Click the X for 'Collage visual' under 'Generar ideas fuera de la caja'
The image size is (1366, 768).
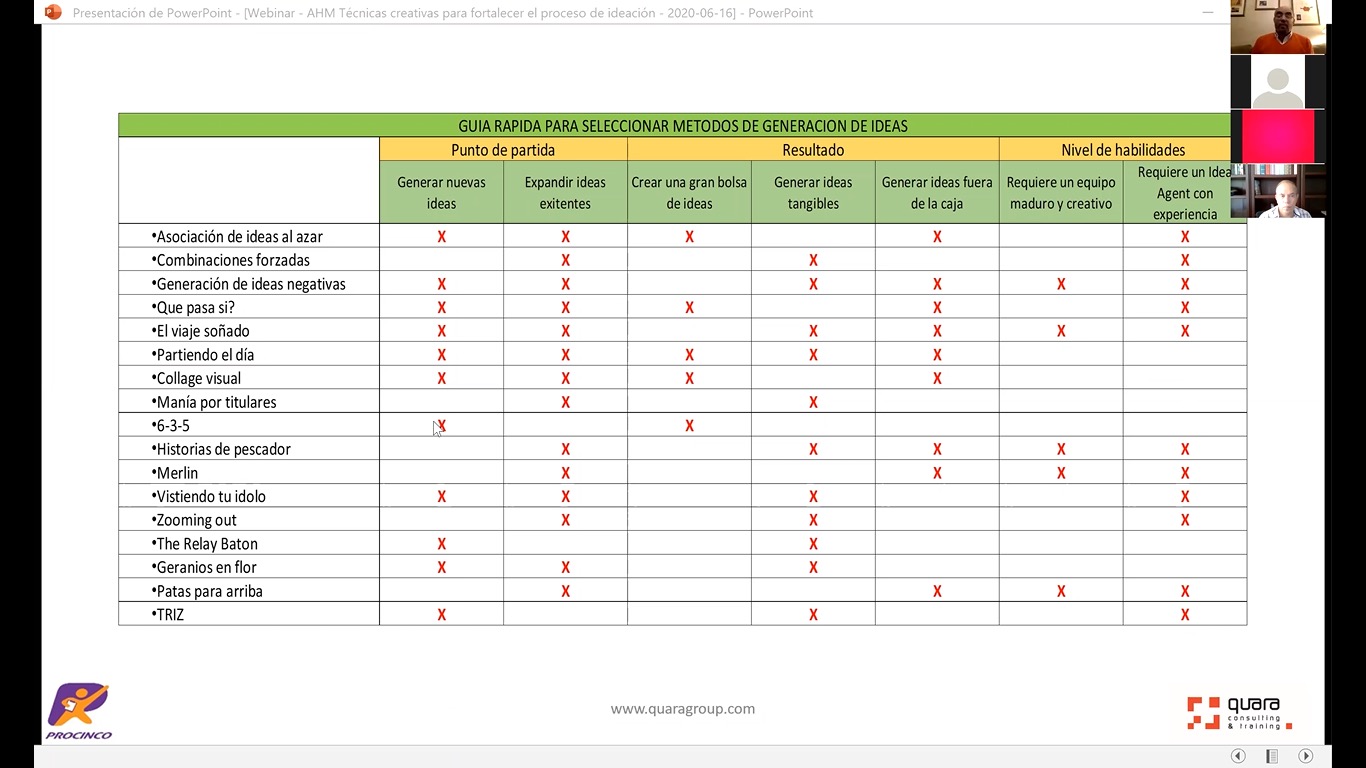click(x=937, y=379)
